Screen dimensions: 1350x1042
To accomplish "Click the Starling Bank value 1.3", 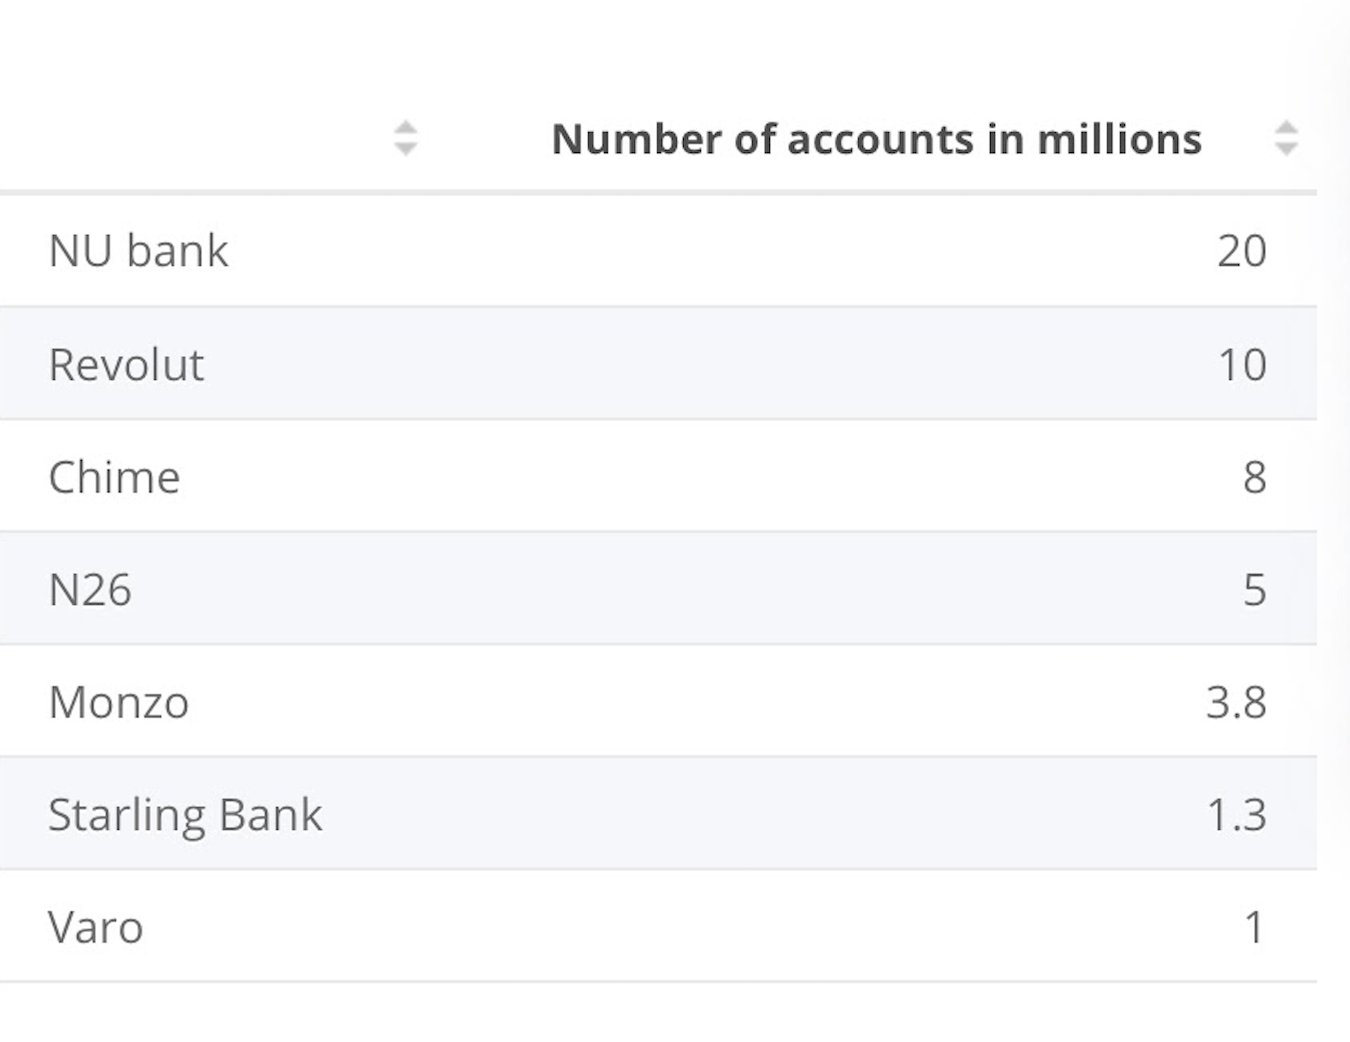I will [x=1237, y=815].
